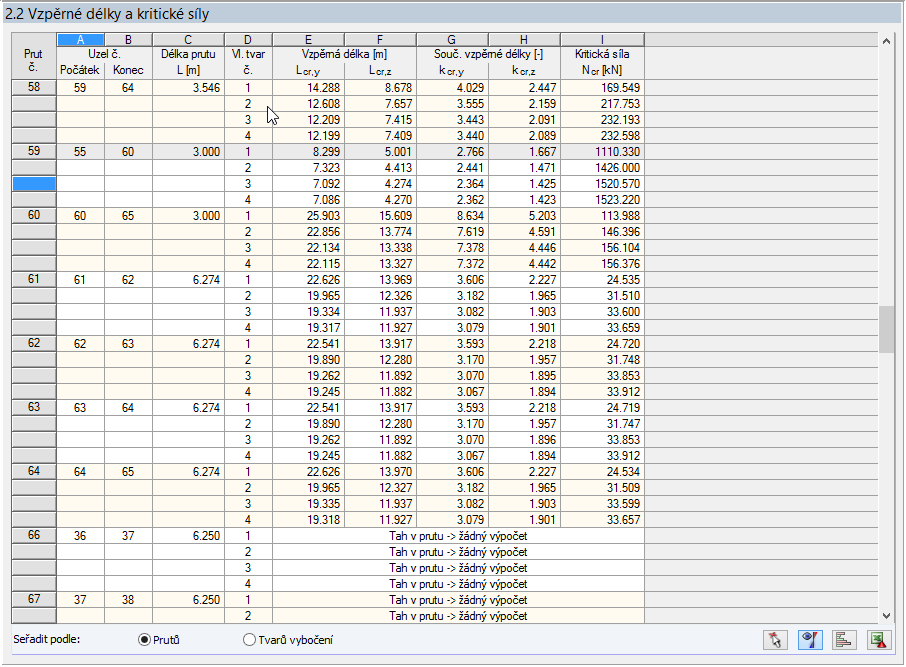Select column H header

pos(524,39)
